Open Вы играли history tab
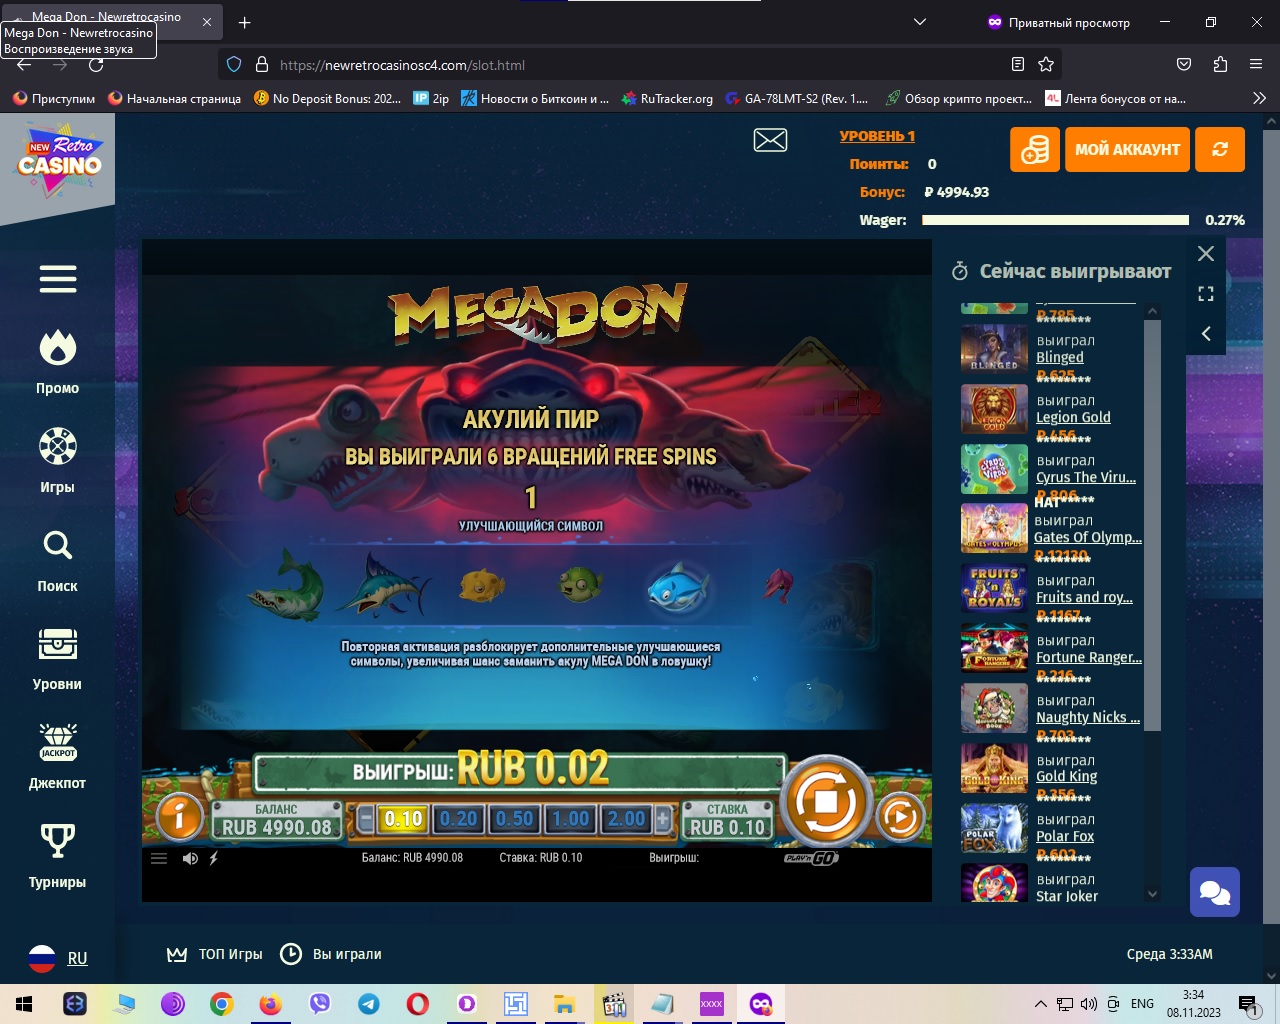1280x1024 pixels. [x=331, y=954]
